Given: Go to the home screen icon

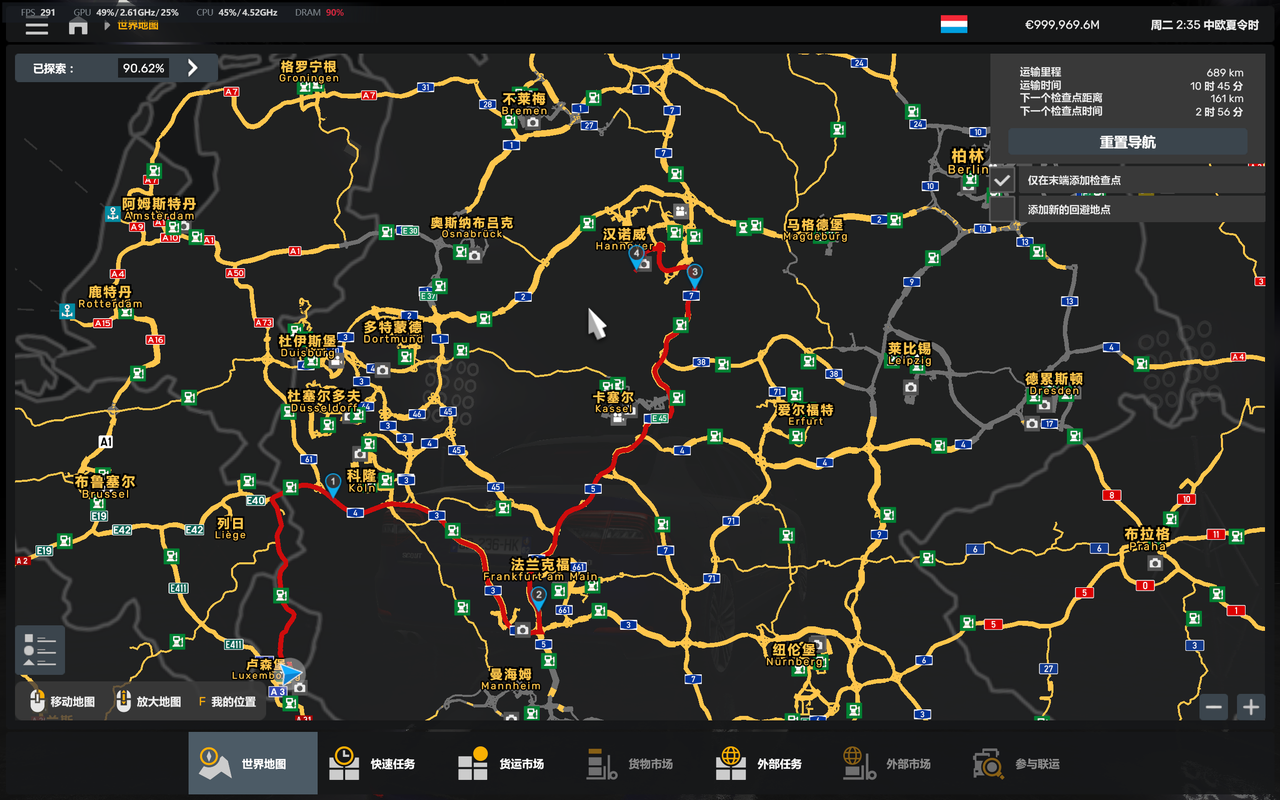Looking at the screenshot, I should coord(78,26).
